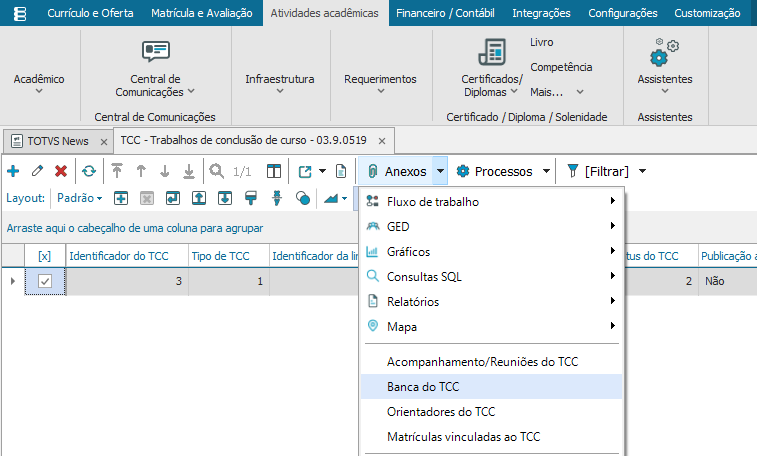
Task: Click the edit pencil icon
Action: 37,171
